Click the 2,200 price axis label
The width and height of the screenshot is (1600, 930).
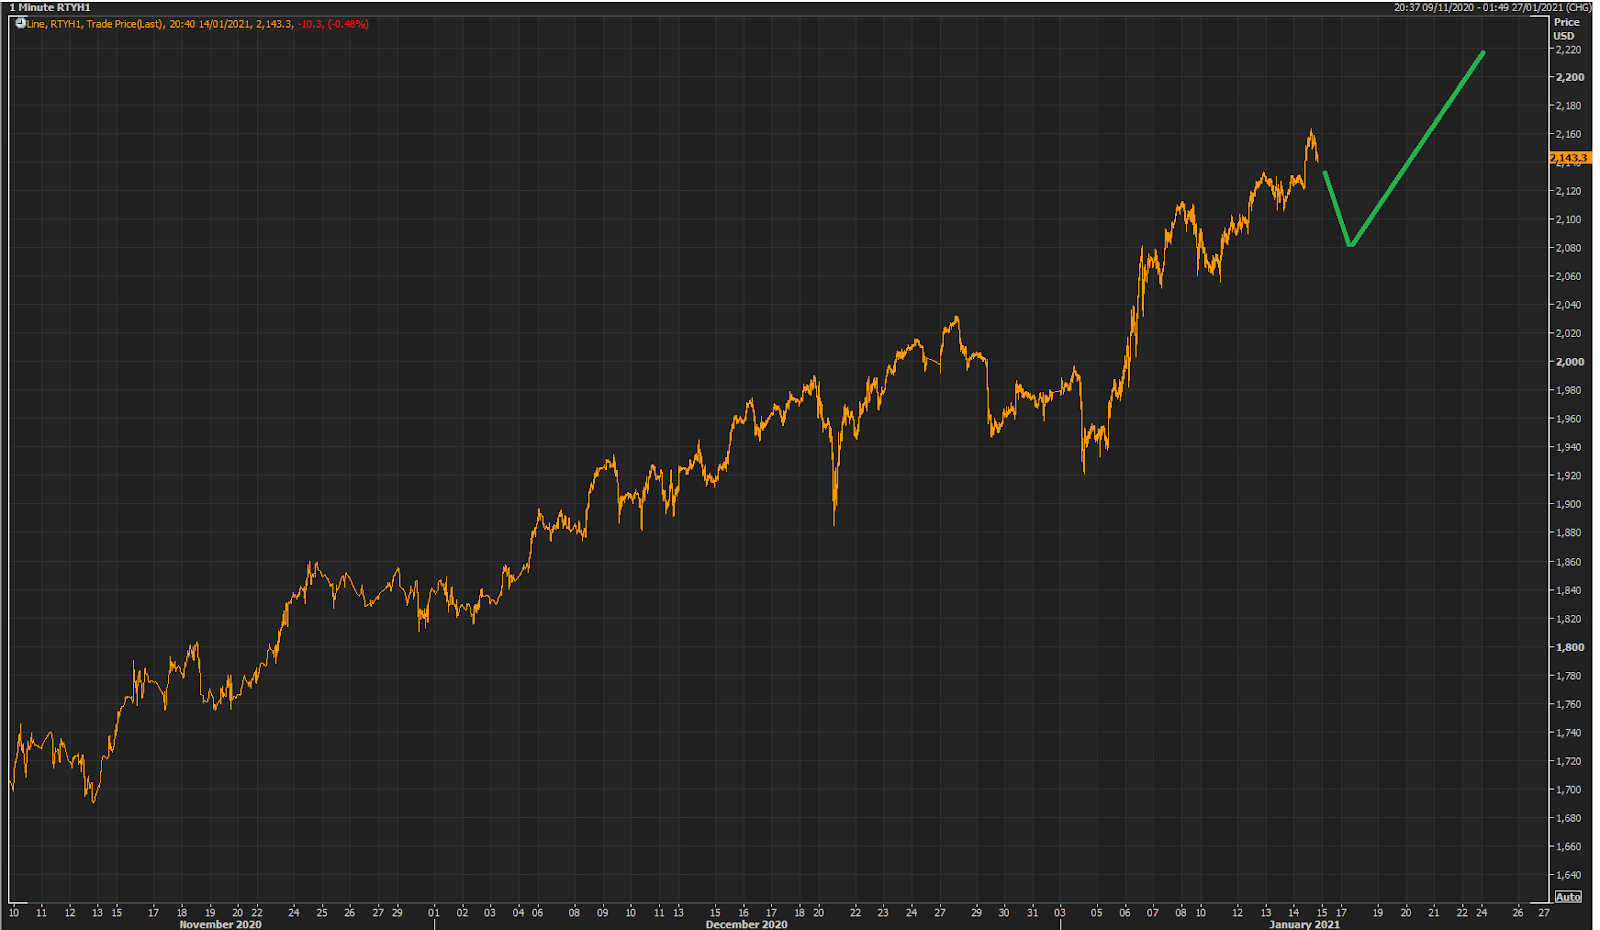[x=1570, y=77]
